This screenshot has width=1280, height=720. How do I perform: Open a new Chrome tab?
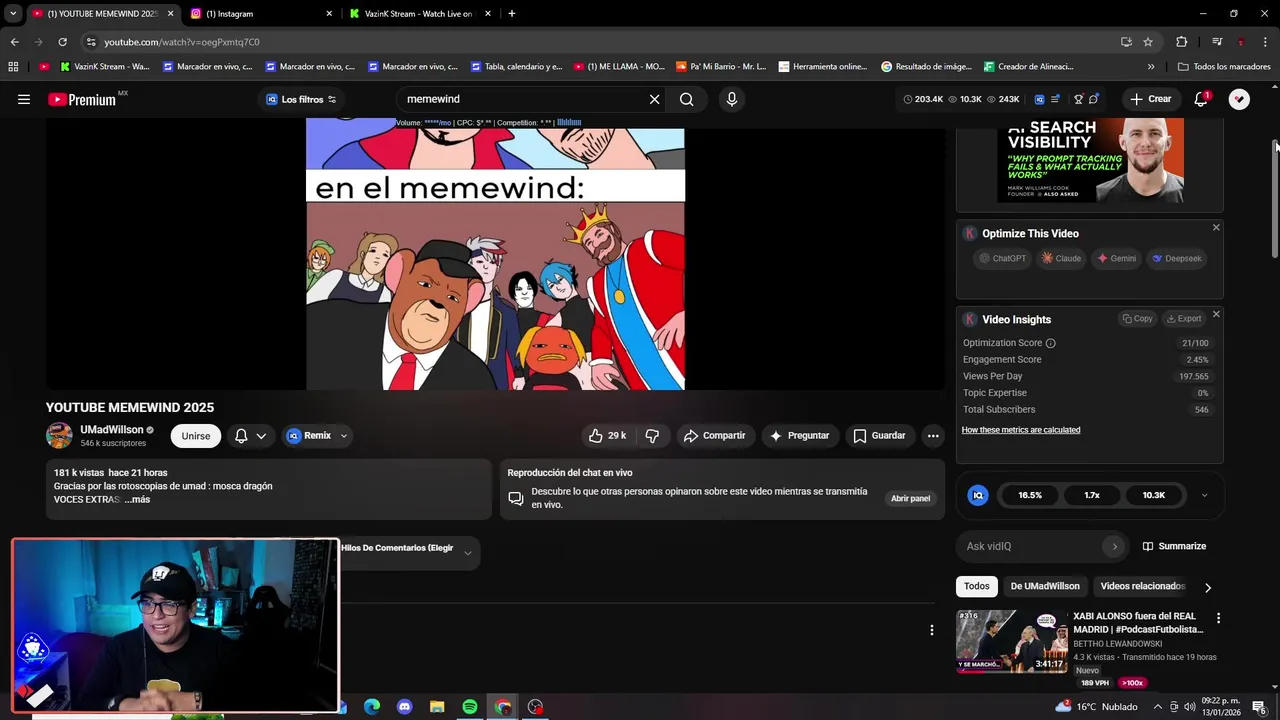[511, 14]
